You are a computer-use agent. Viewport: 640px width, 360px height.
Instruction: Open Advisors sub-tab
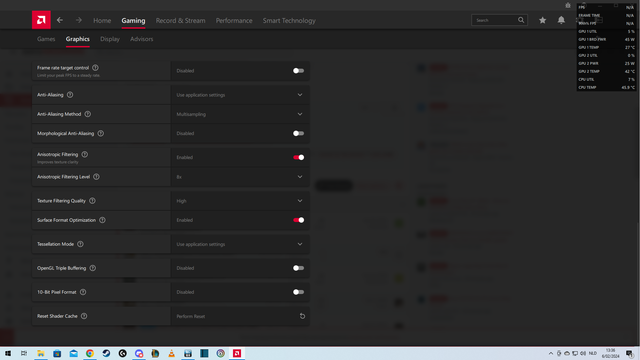point(142,39)
